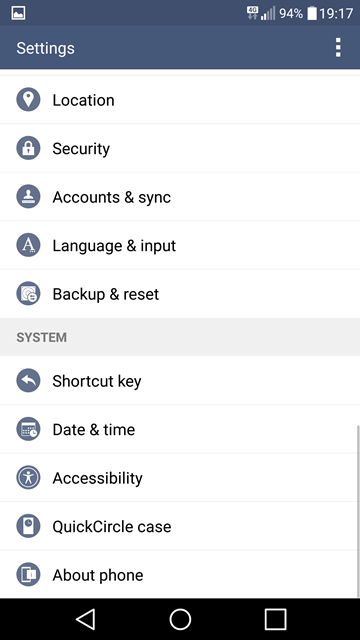Image resolution: width=360 pixels, height=640 pixels.
Task: Tap the Shortcut key arrow icon
Action: point(28,381)
